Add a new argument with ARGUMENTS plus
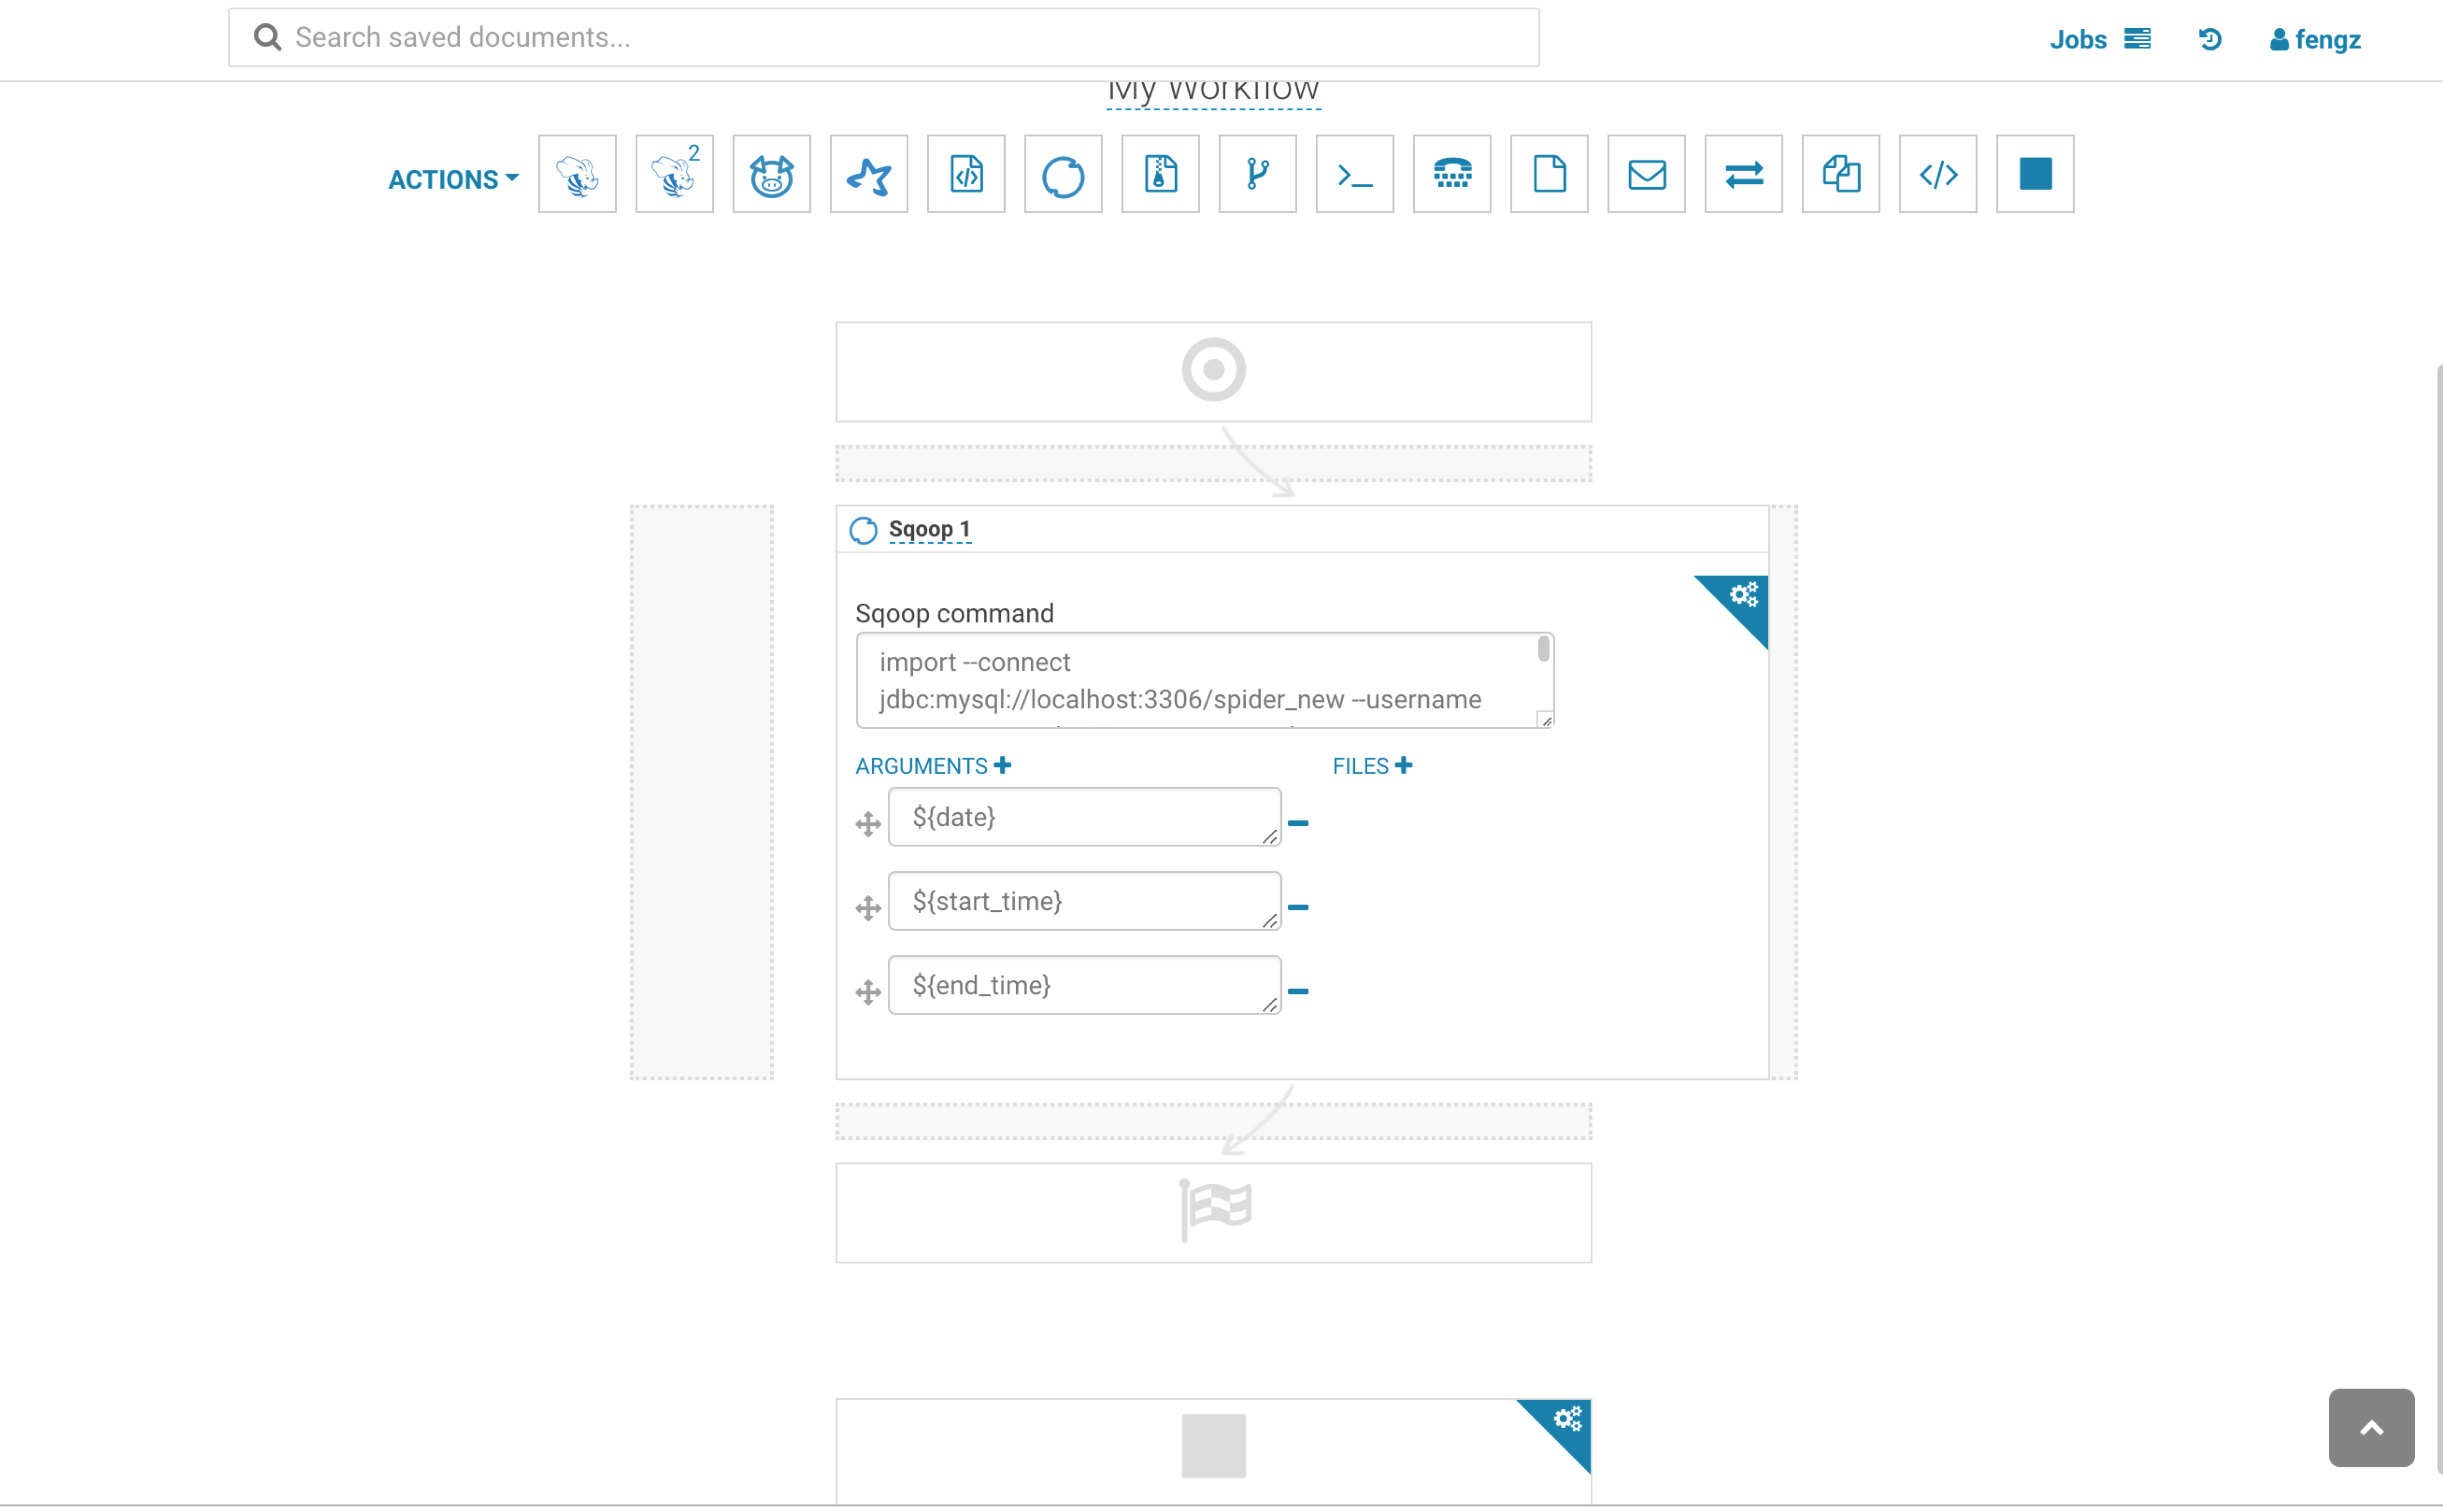Screen dimensions: 2443x1512 1002,765
